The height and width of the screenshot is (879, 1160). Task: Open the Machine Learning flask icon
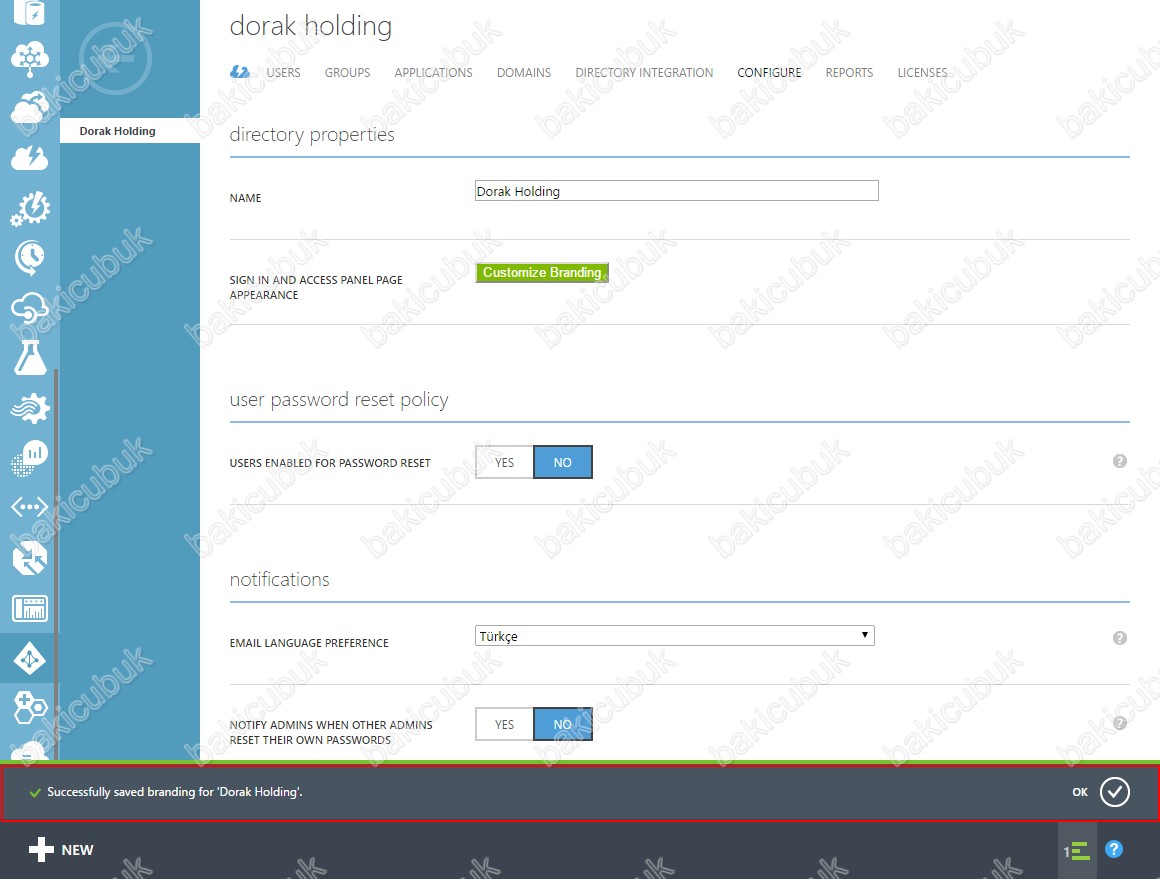(x=30, y=357)
